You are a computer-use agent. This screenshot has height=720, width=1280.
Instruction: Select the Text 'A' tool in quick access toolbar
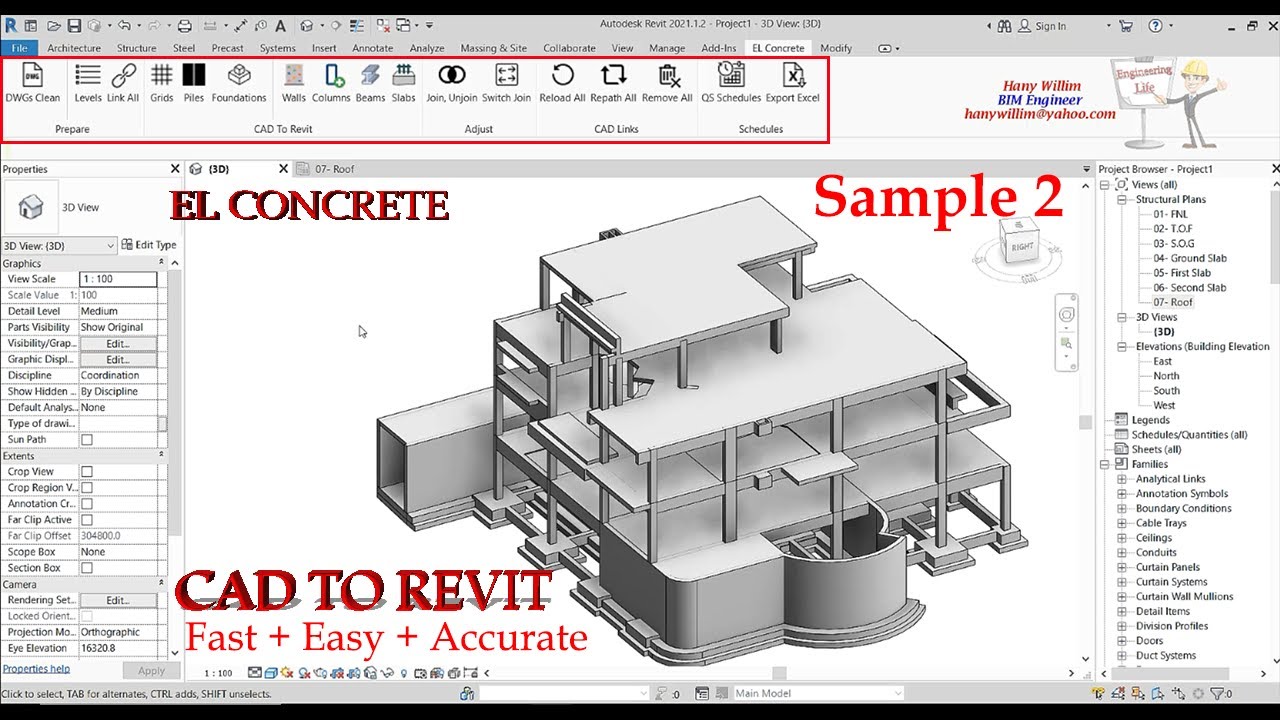281,25
